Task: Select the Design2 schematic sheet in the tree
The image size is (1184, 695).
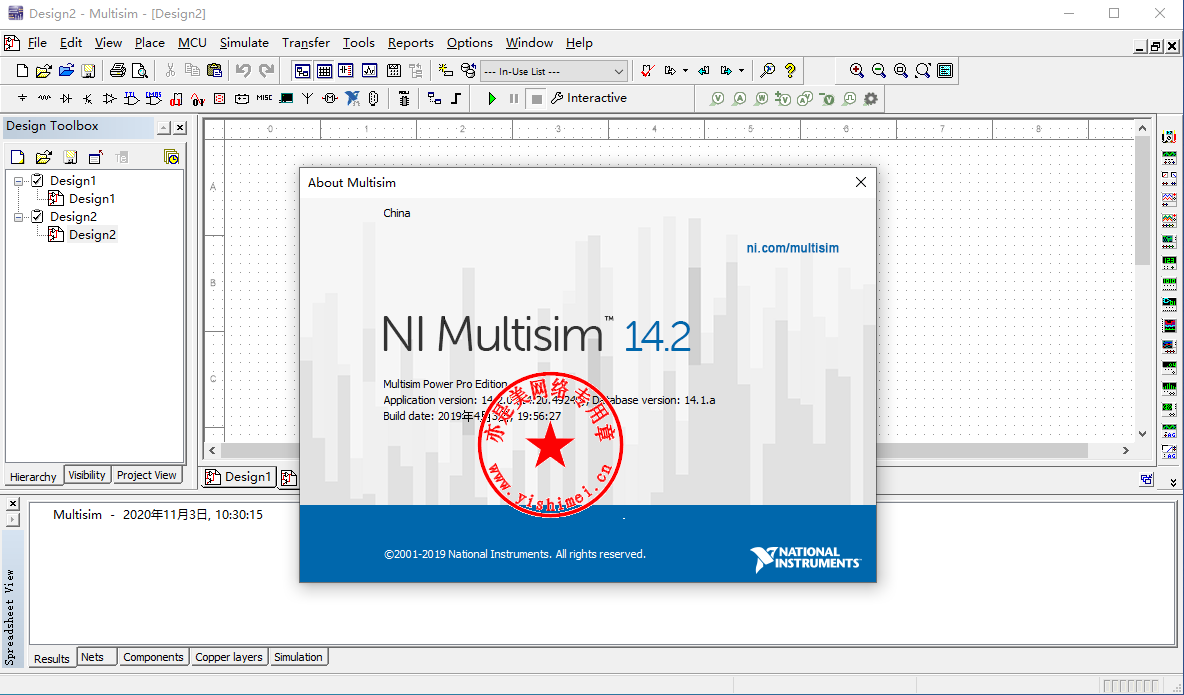Action: point(92,235)
